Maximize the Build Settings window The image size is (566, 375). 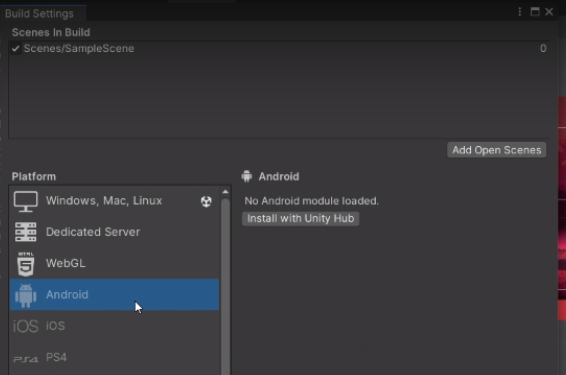(535, 12)
